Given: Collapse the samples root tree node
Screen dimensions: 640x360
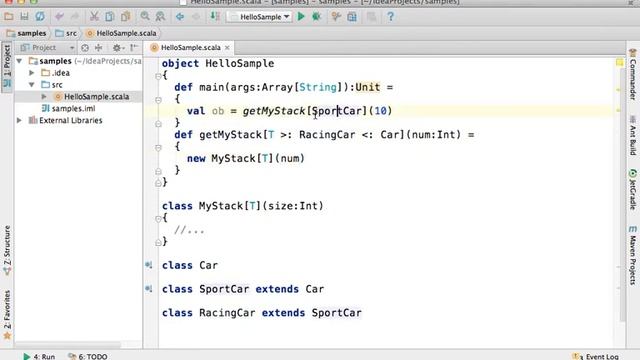Looking at the screenshot, I should point(19,61).
